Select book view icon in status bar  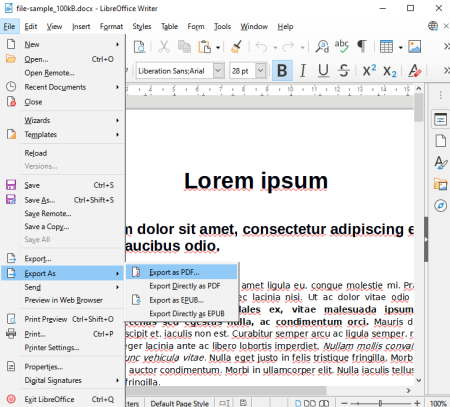coord(324,403)
